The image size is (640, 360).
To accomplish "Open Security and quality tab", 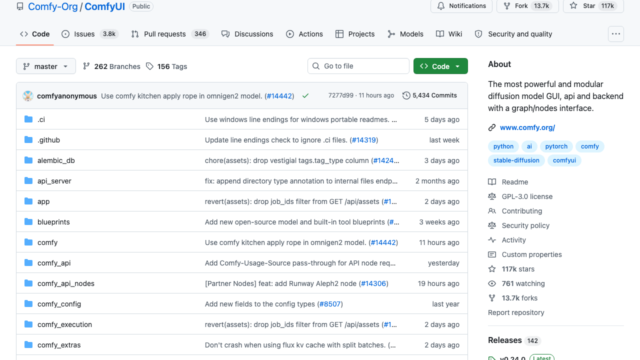I will pyautogui.click(x=513, y=34).
